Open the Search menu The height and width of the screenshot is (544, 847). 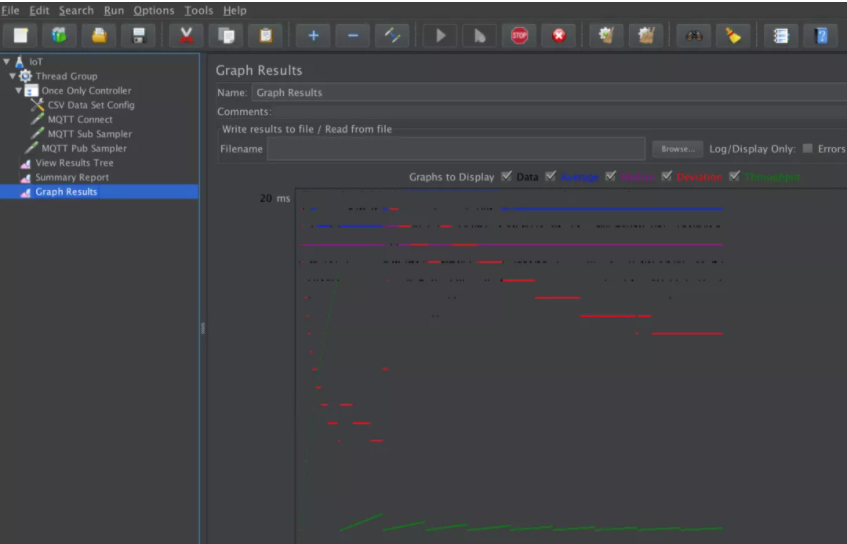[76, 10]
